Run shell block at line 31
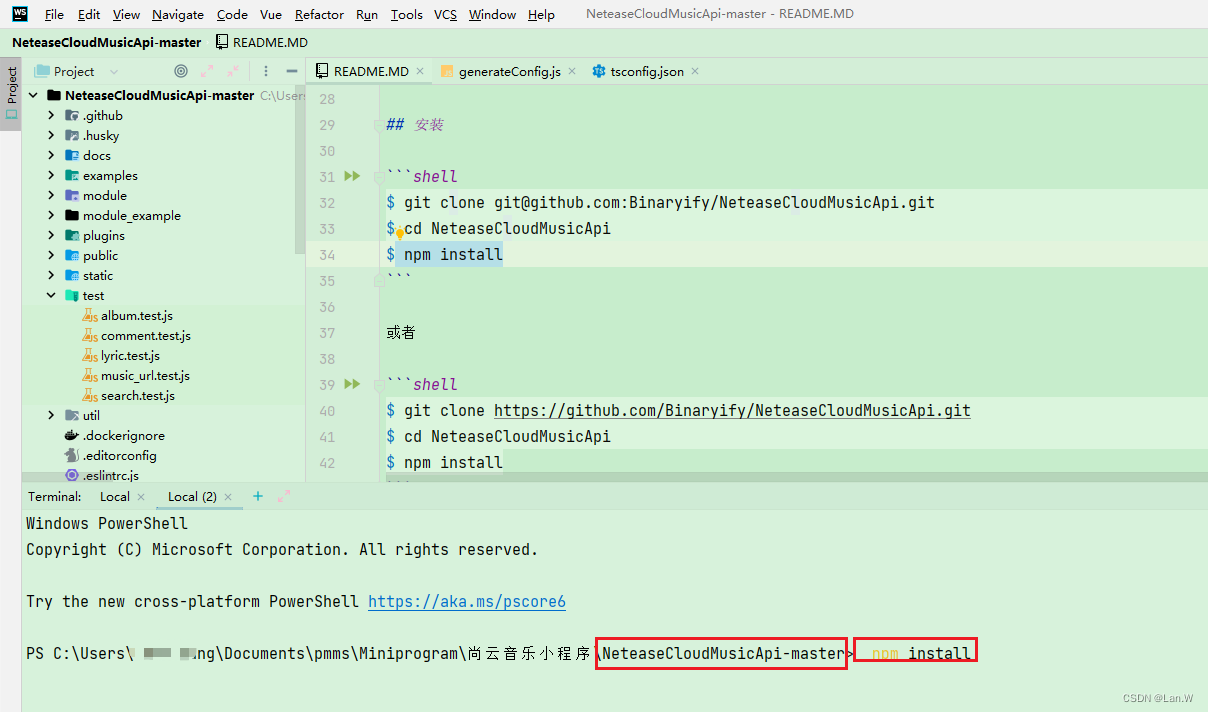Viewport: 1208px width, 712px height. coord(352,176)
